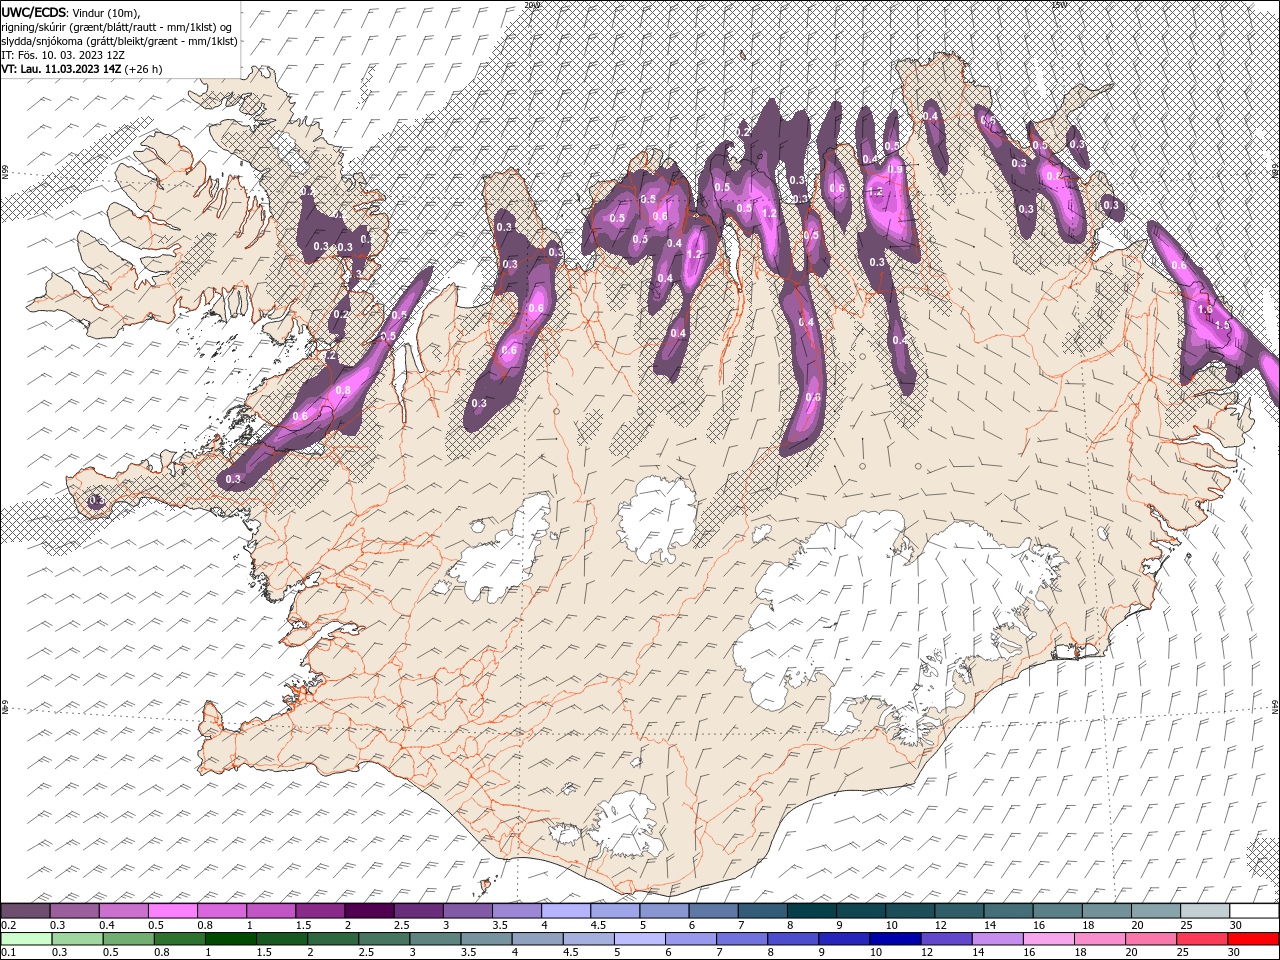Click the 1.6 value label on the east-coast snow band
This screenshot has height=960, width=1280.
tap(1204, 310)
